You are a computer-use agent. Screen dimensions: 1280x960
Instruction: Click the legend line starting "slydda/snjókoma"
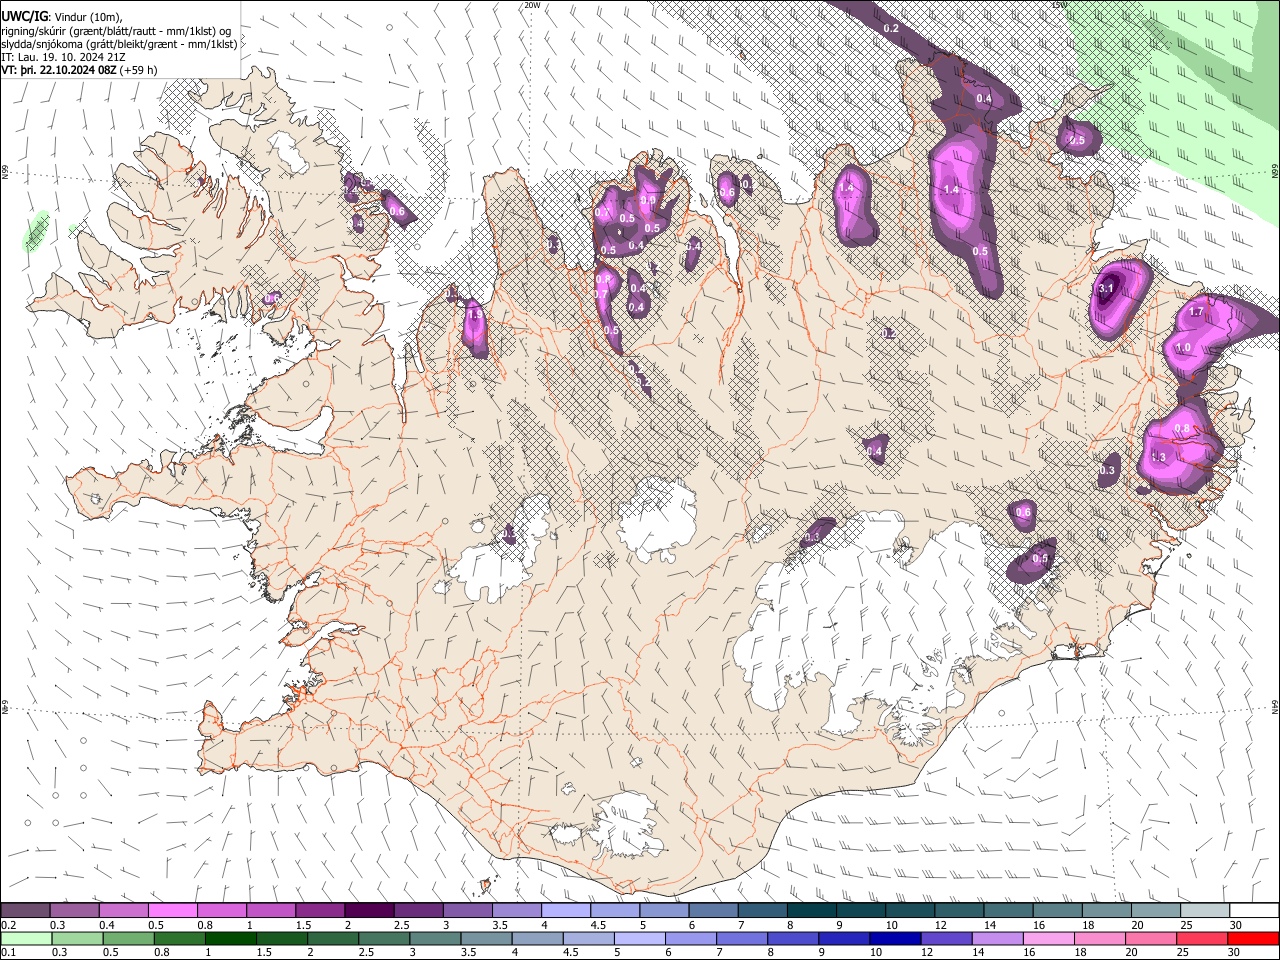[119, 44]
